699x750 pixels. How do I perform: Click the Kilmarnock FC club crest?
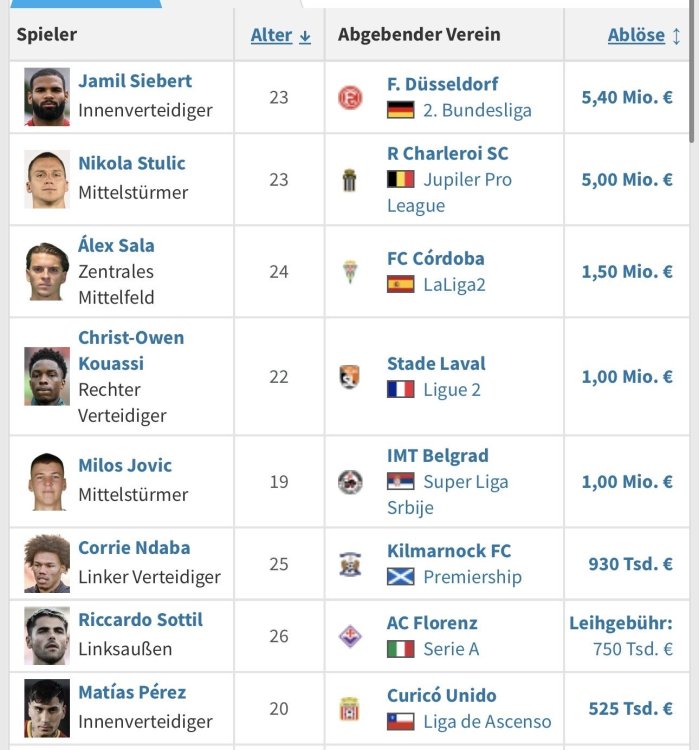(349, 564)
